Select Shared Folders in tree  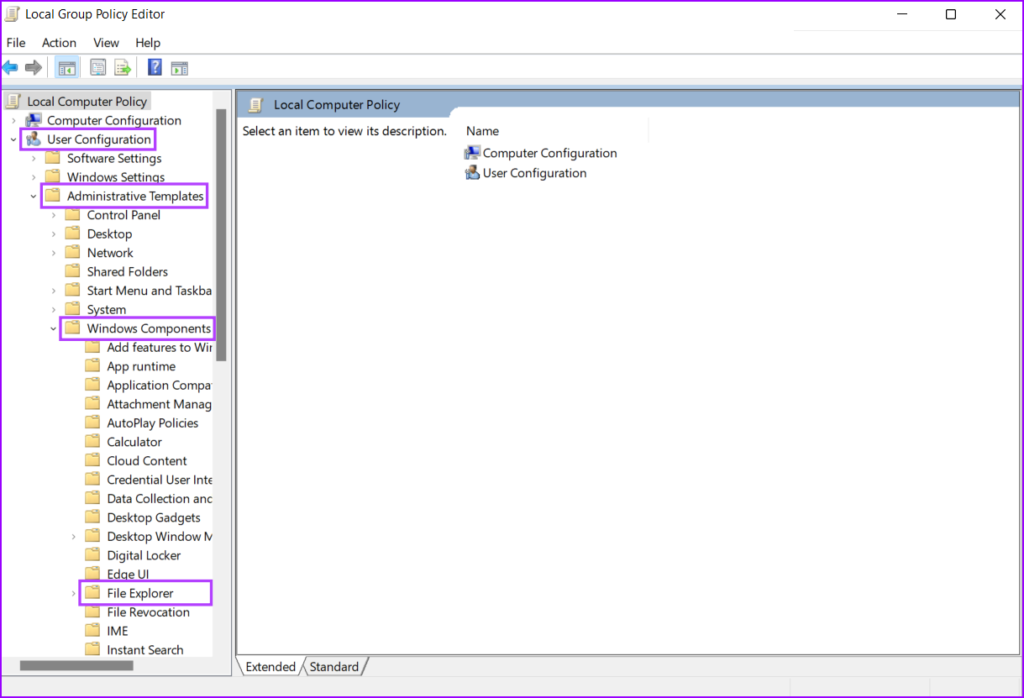click(x=127, y=272)
